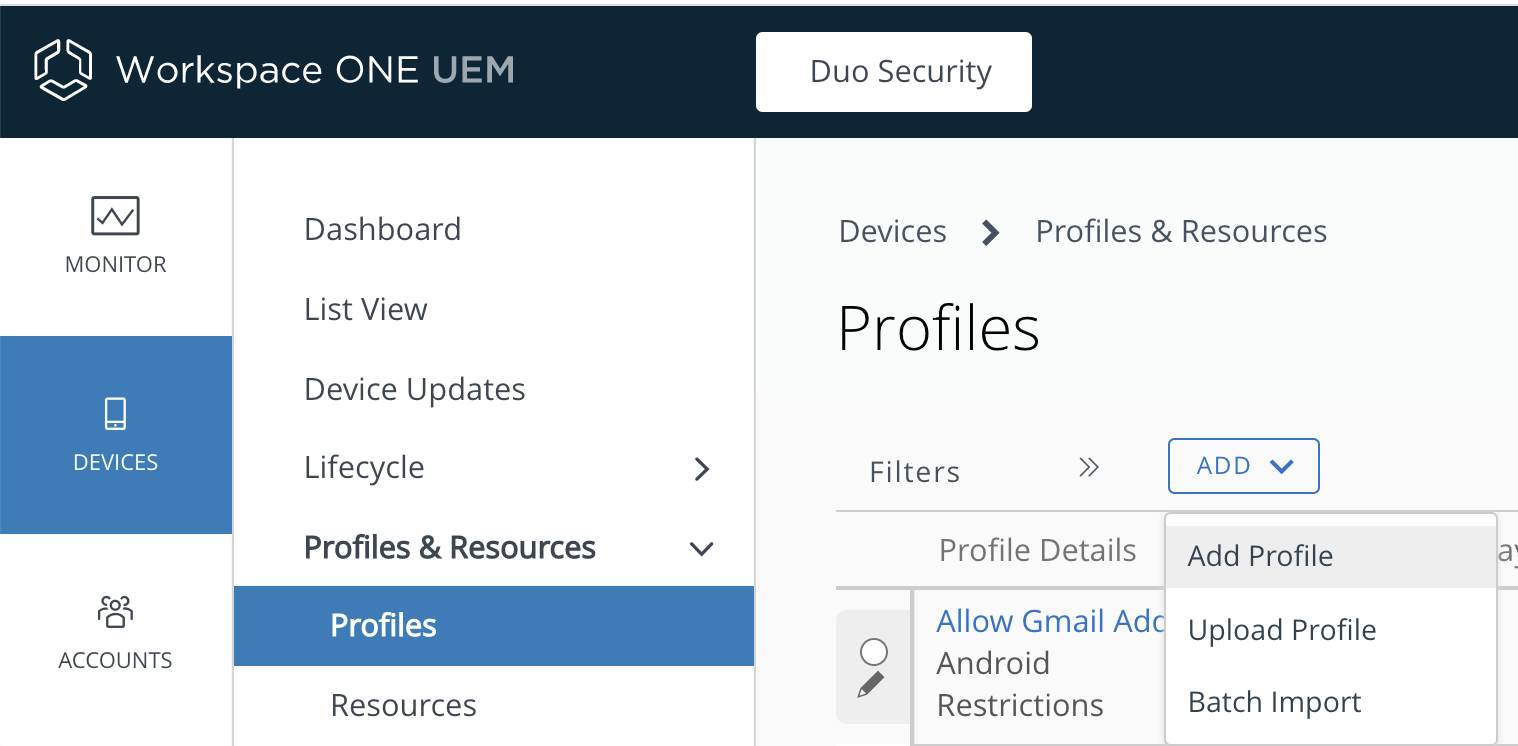Click the Profile Details column header
Viewport: 1518px width, 746px height.
(x=1036, y=549)
